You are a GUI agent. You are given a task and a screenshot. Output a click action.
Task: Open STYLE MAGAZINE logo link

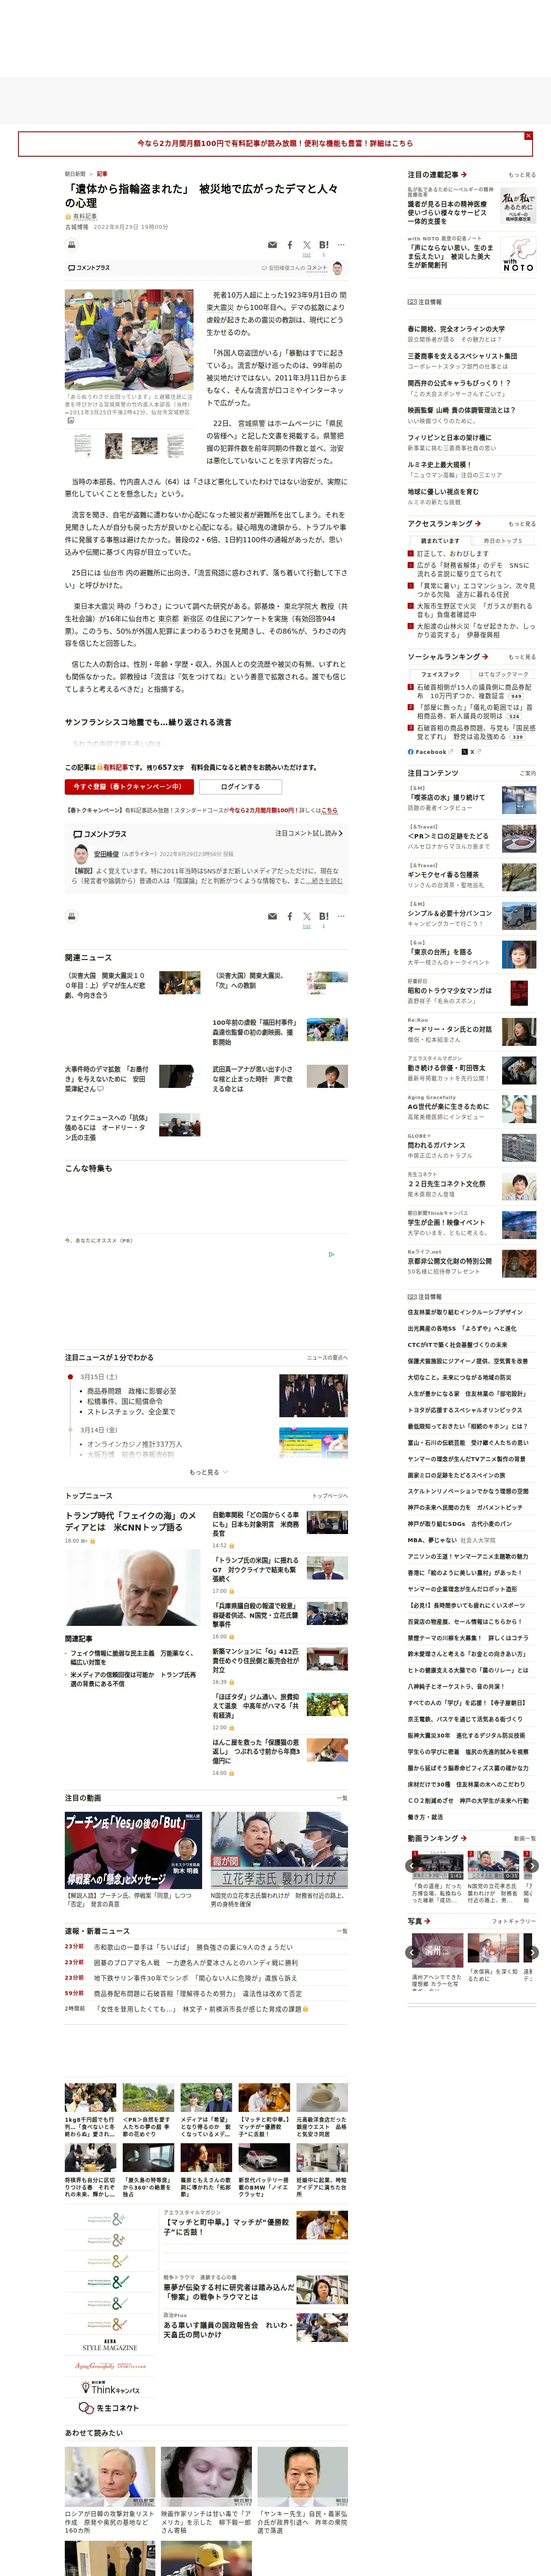[x=110, y=2345]
